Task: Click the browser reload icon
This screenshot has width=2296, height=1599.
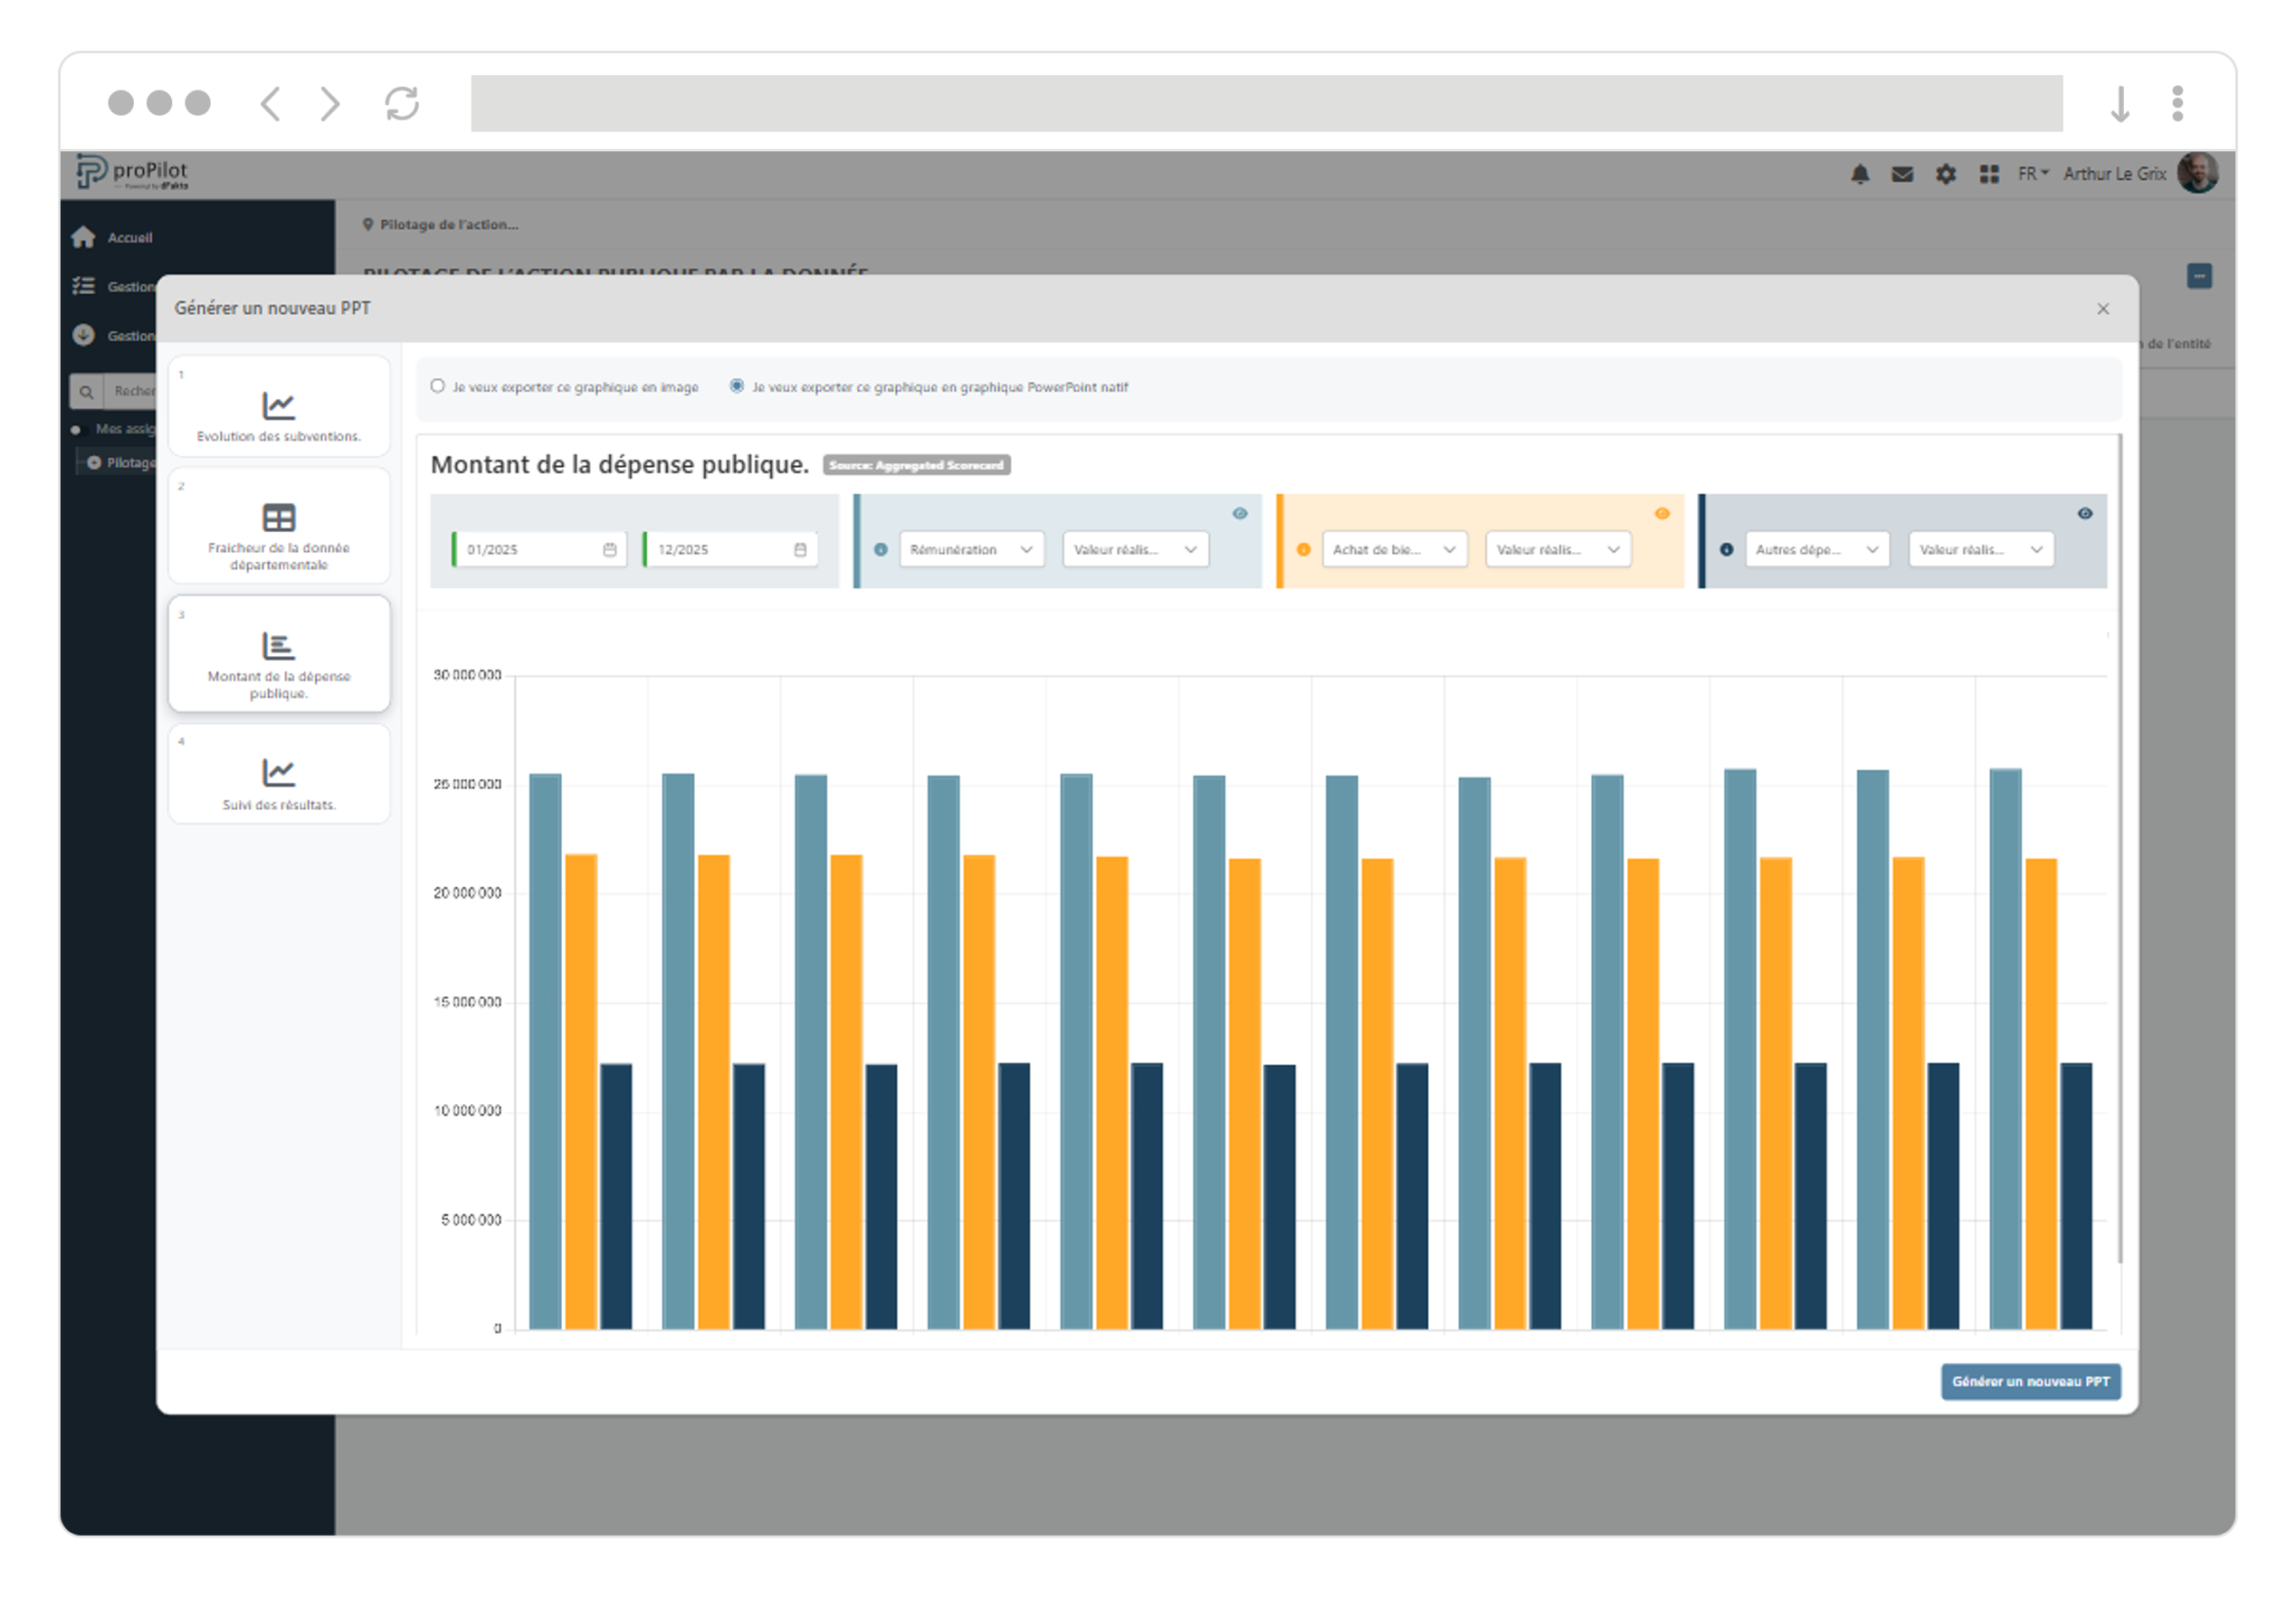Action: [402, 103]
